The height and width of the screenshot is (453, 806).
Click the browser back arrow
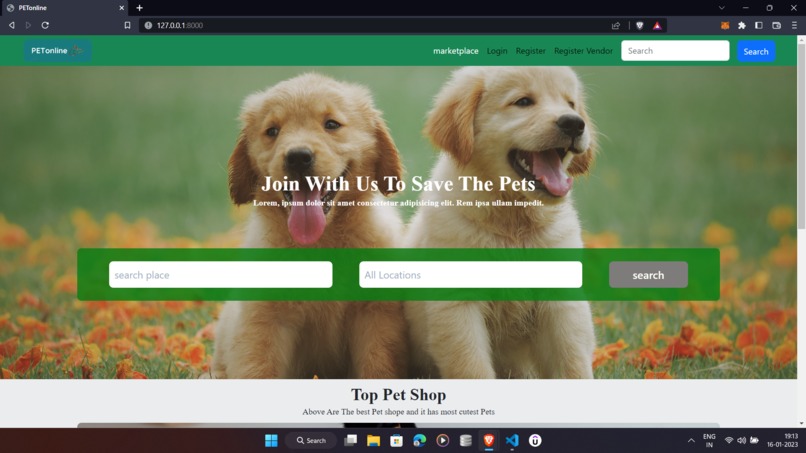click(x=11, y=25)
